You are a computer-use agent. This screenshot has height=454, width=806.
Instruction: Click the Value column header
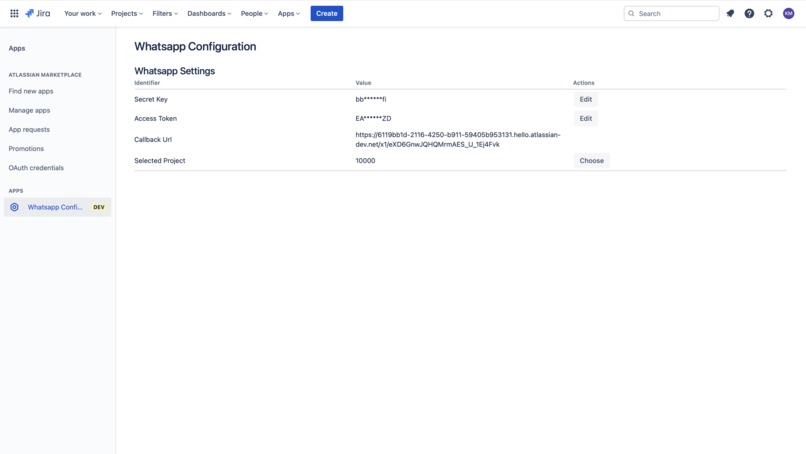[363, 83]
